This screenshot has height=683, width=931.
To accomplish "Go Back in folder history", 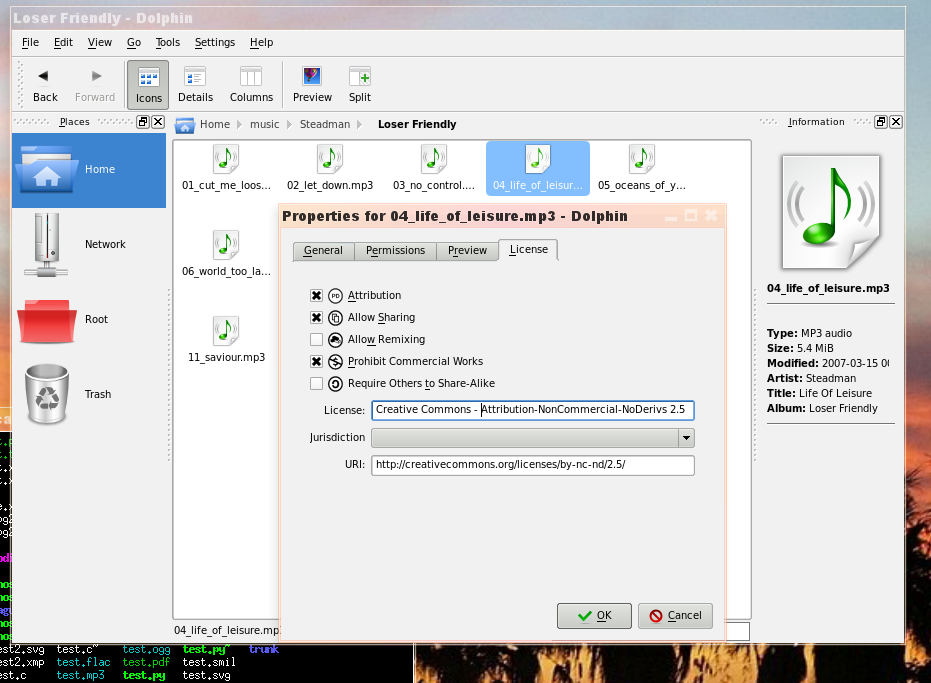I will [45, 85].
